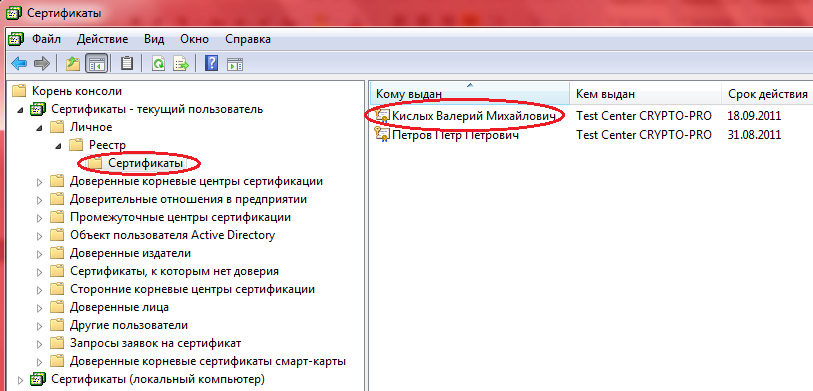Click the Личное folder icon
This screenshot has height=391, width=813.
(x=57, y=127)
